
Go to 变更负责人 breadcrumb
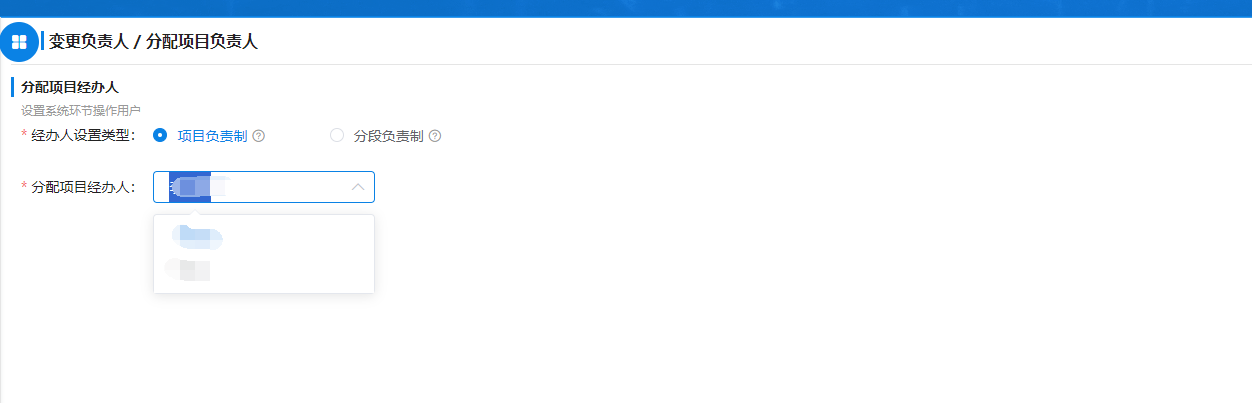pos(88,42)
